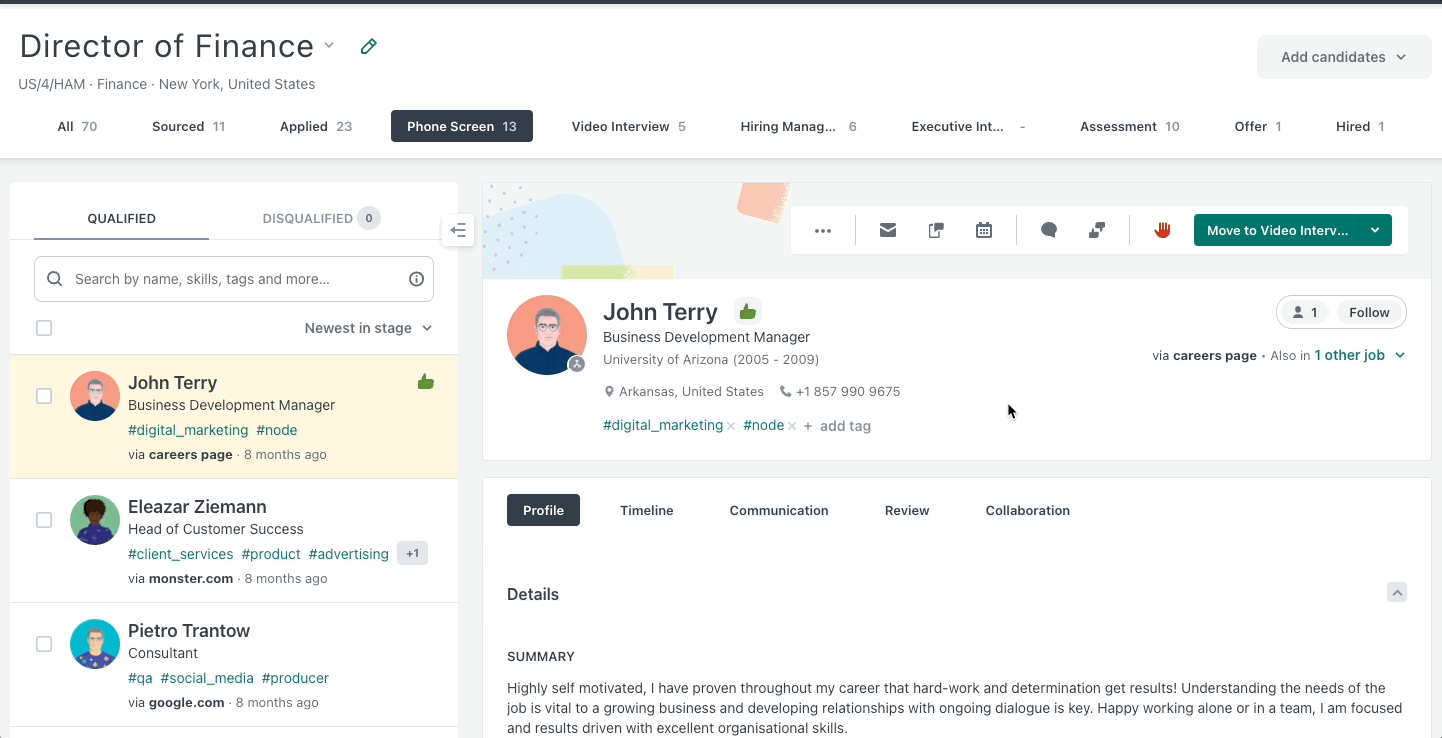The height and width of the screenshot is (738, 1442).
Task: Open the Disqualified candidates tab
Action: 311,218
